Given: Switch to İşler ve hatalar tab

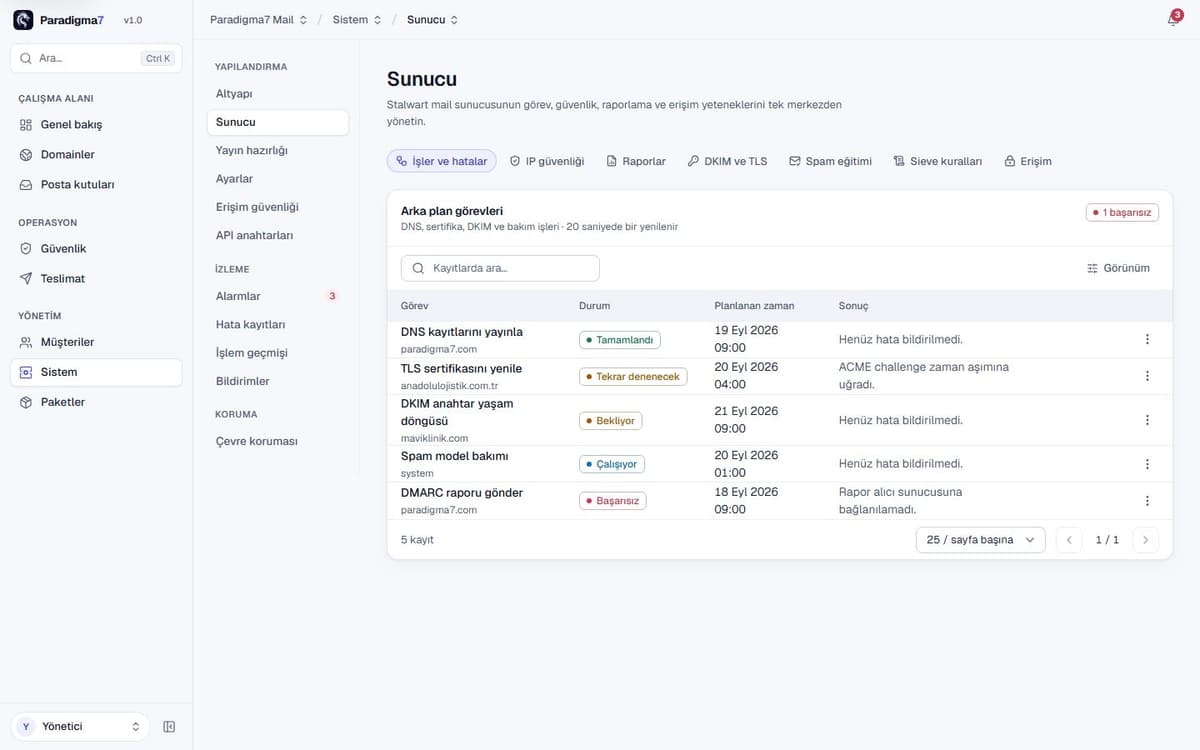Looking at the screenshot, I should [442, 161].
